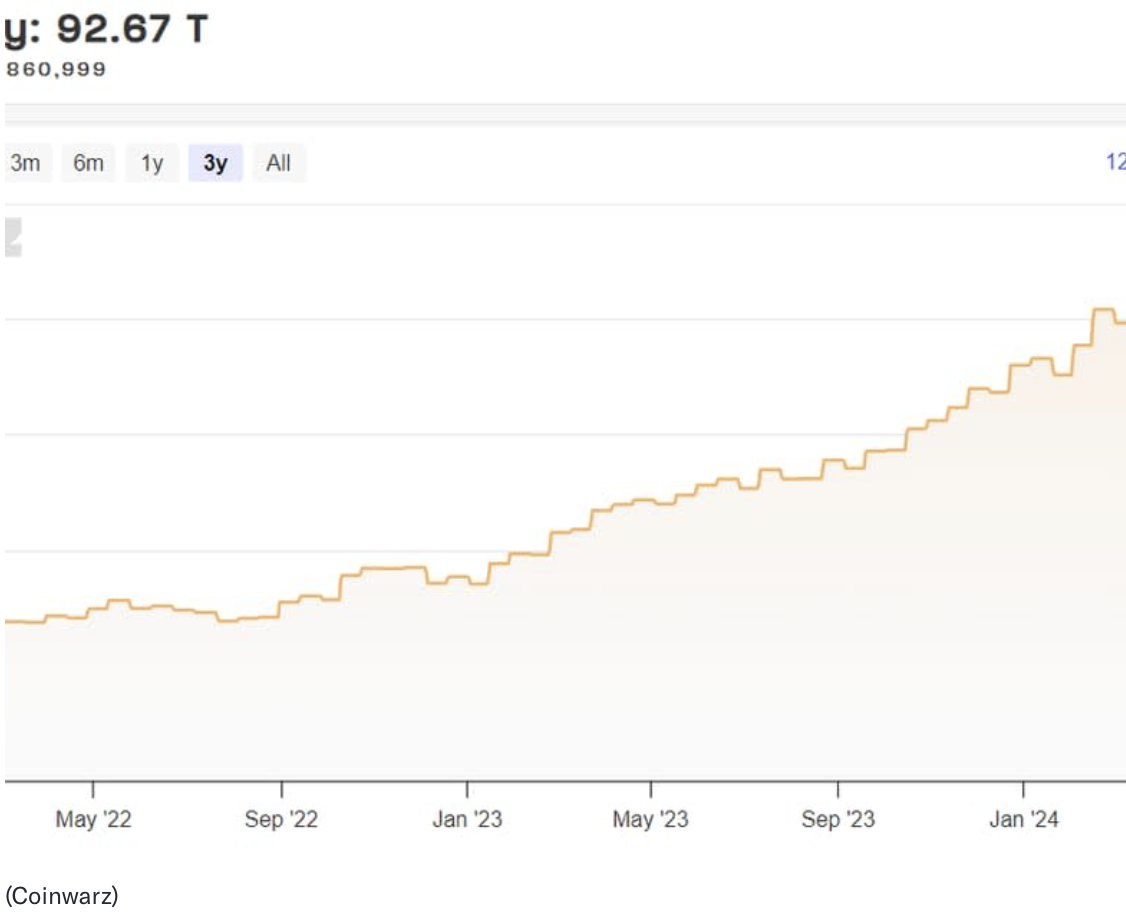Click the May '22 axis label
Image resolution: width=1126 pixels, height=918 pixels.
click(x=93, y=820)
